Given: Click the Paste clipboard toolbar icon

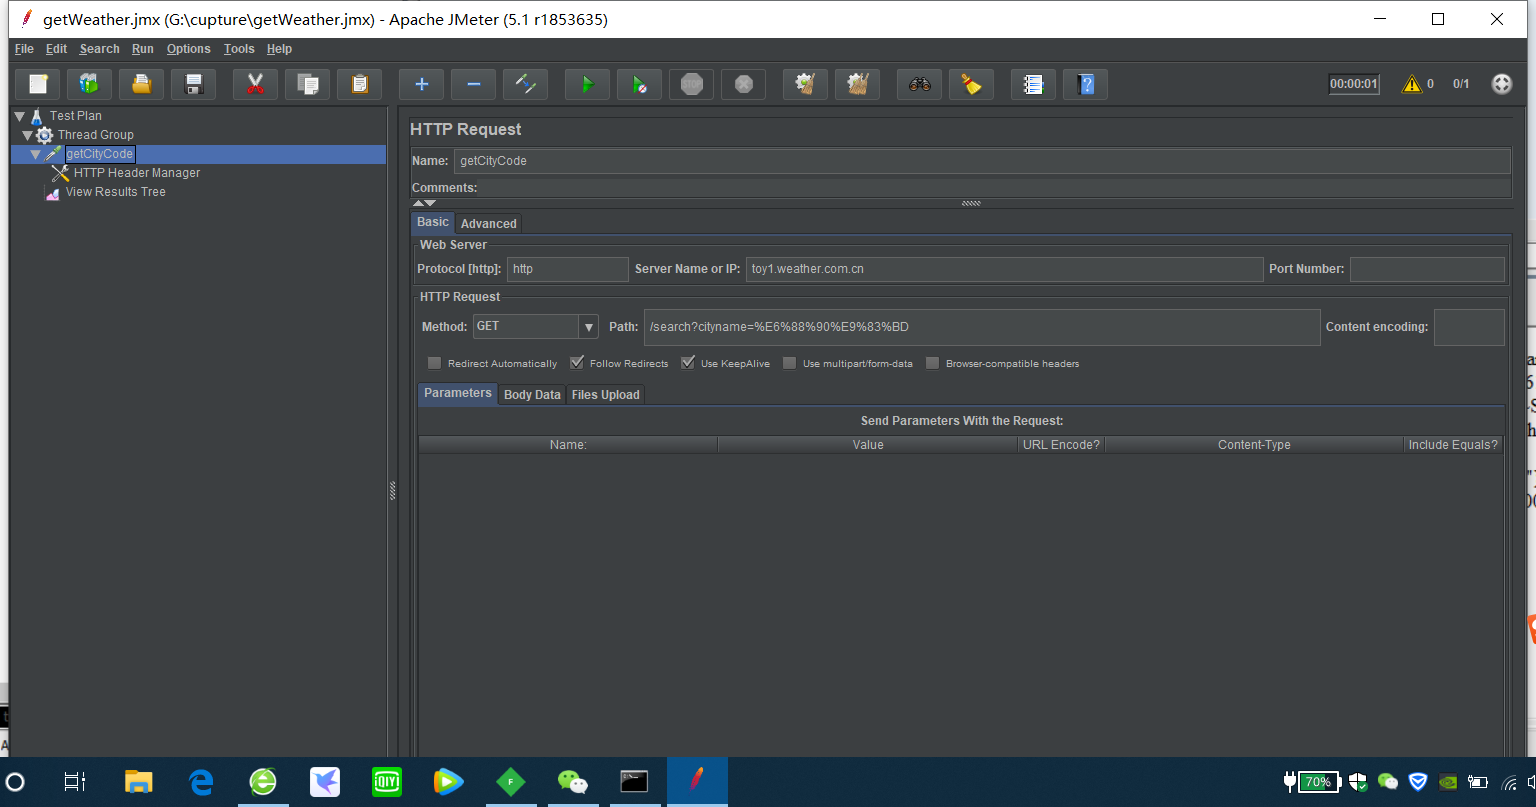Looking at the screenshot, I should pyautogui.click(x=360, y=85).
